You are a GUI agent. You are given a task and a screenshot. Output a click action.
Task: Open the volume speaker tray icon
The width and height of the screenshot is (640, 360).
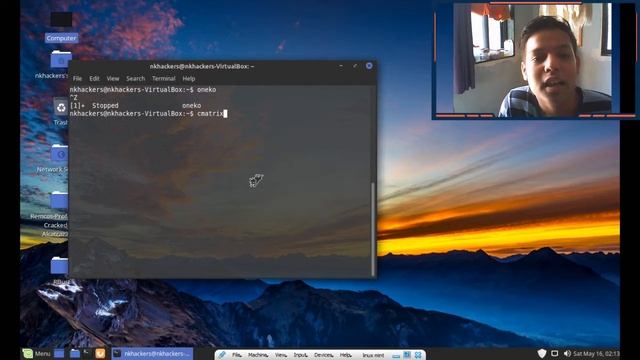tap(567, 353)
